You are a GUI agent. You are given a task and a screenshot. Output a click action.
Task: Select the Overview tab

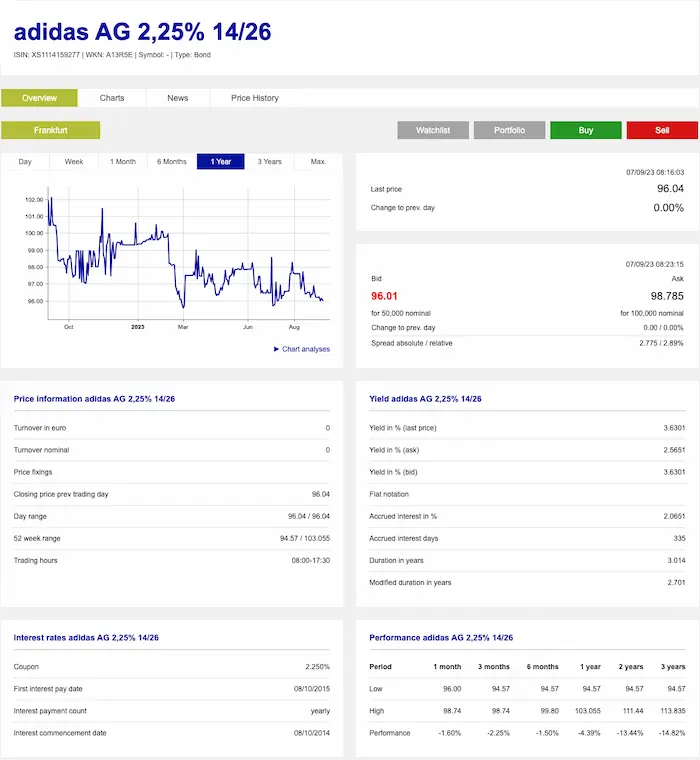pos(39,98)
